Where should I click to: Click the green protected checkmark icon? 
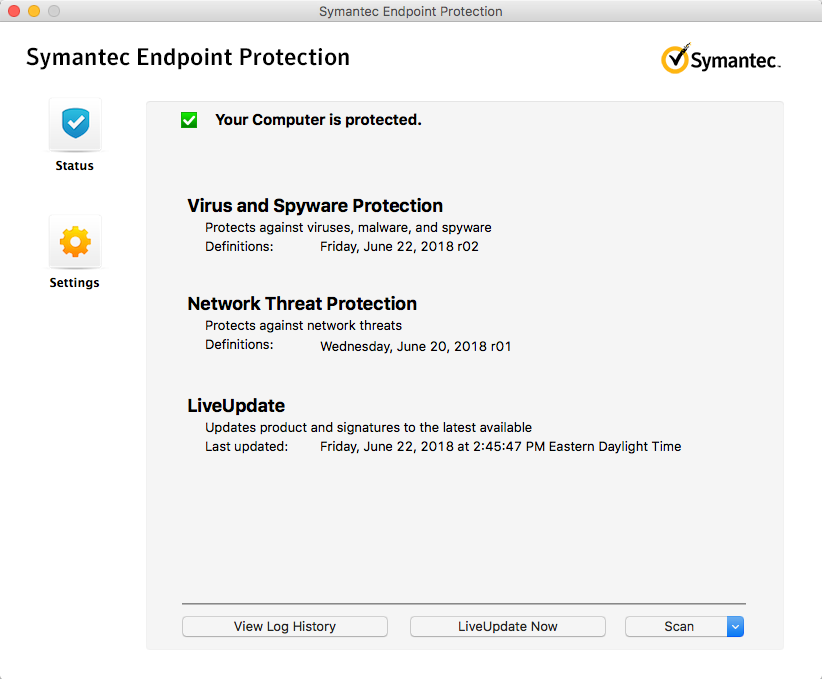[189, 120]
